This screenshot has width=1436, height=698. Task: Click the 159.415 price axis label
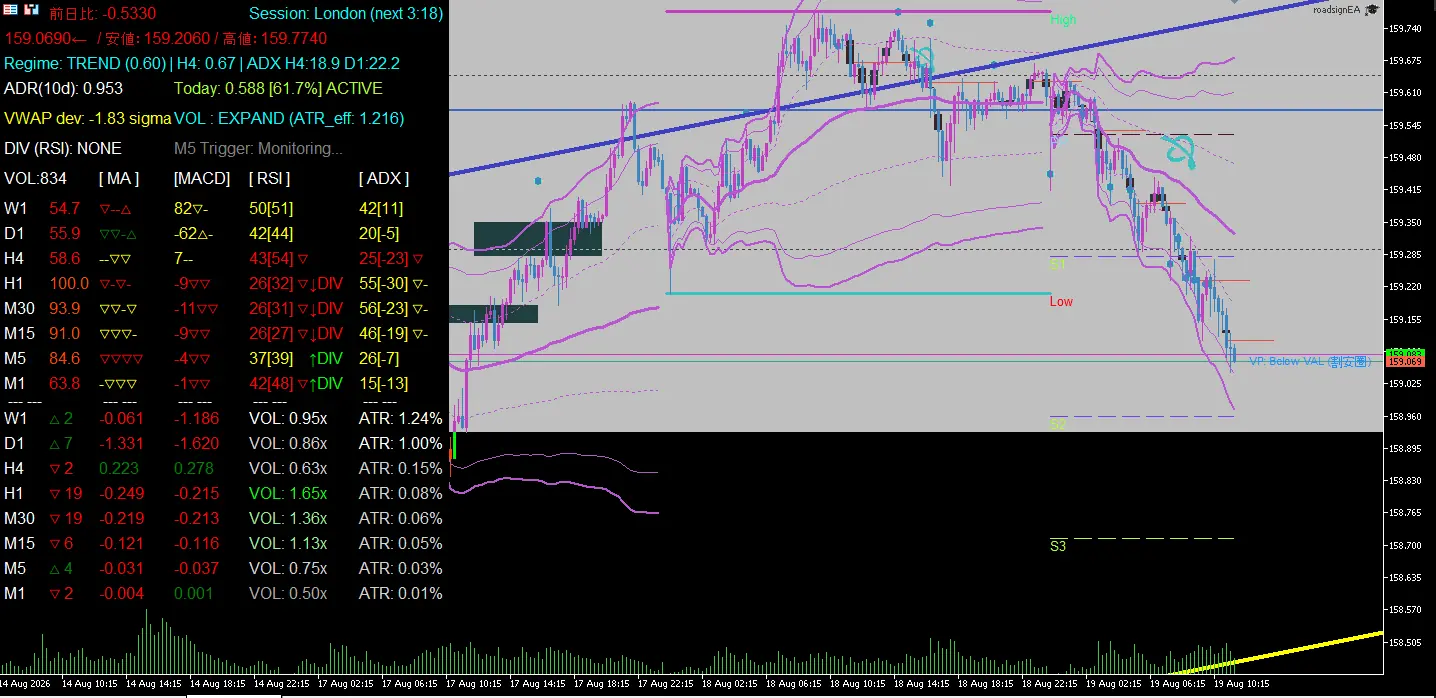click(1407, 190)
